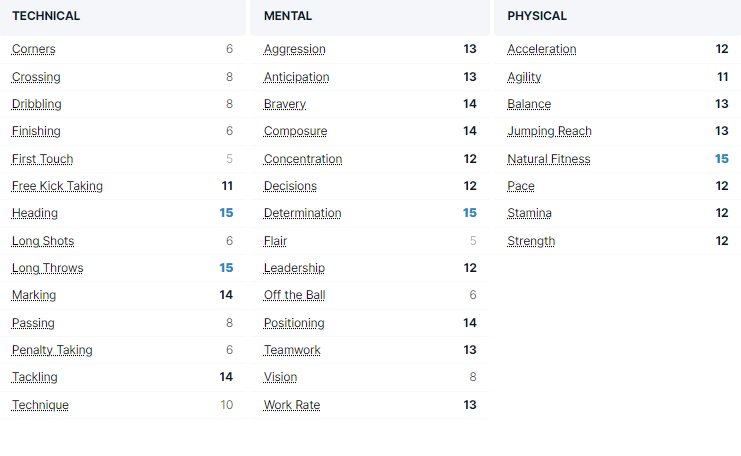
Task: Click the Aggression attribute link
Action: point(294,49)
